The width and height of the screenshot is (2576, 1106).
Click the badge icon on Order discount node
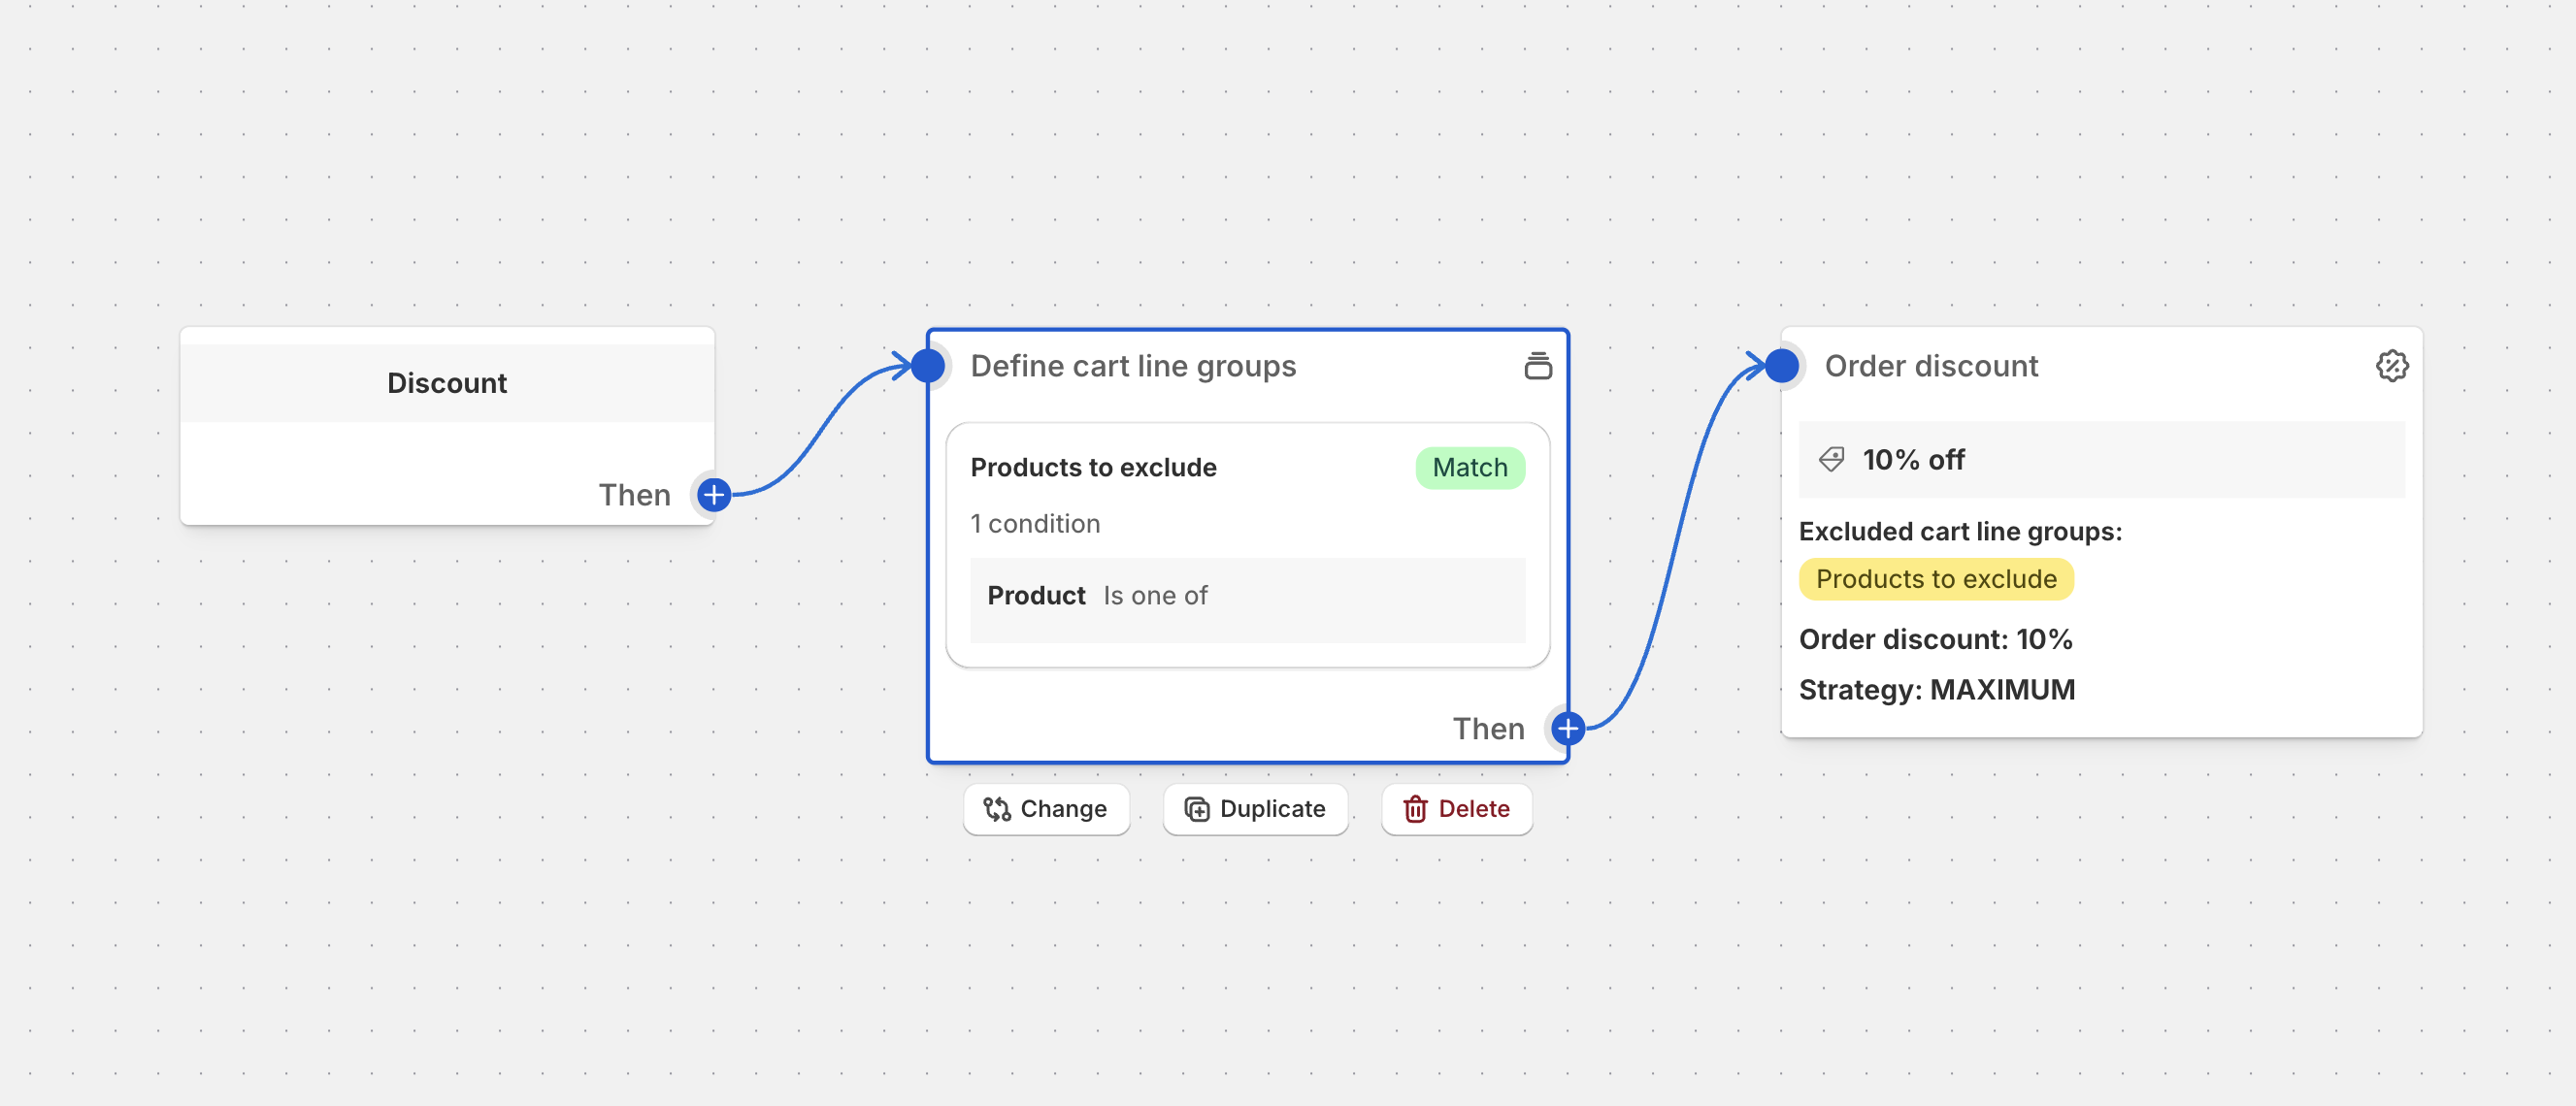click(2393, 366)
